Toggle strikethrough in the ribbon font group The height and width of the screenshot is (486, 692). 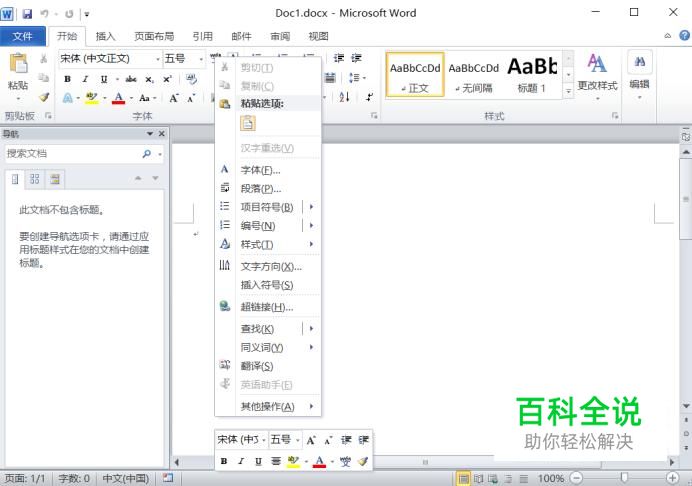[131, 79]
